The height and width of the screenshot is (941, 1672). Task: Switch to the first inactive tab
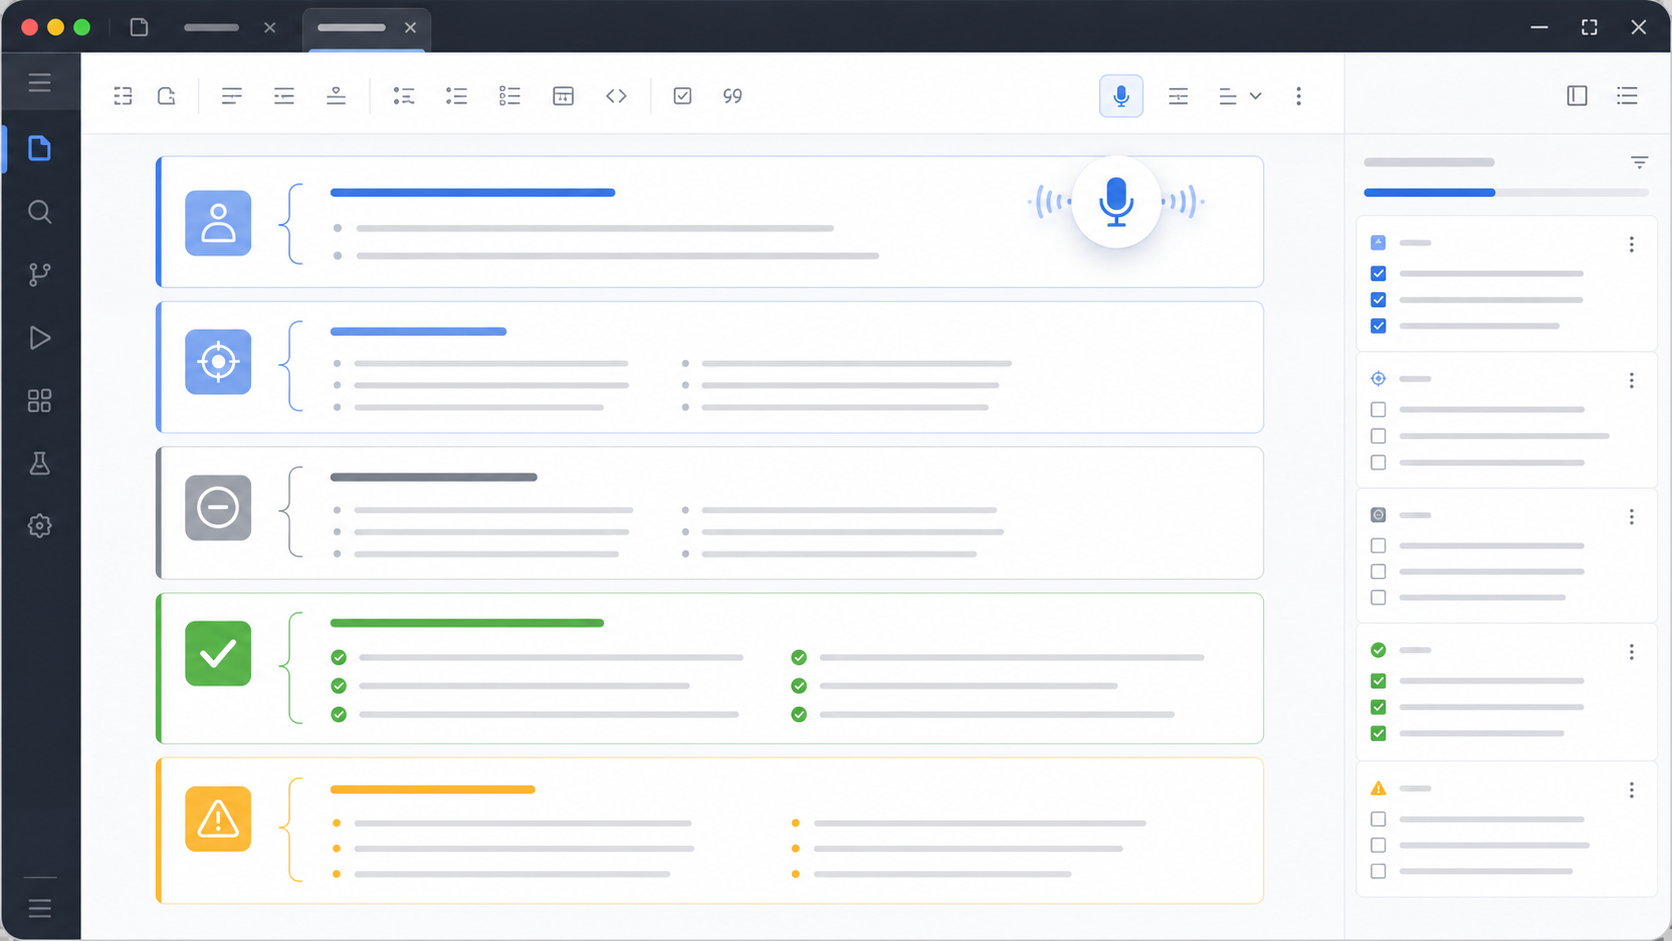pos(212,27)
